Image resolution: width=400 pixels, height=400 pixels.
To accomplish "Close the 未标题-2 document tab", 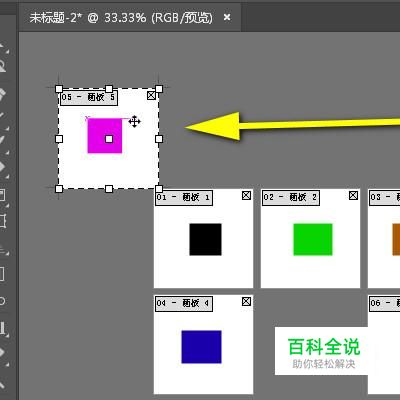I will pyautogui.click(x=227, y=17).
